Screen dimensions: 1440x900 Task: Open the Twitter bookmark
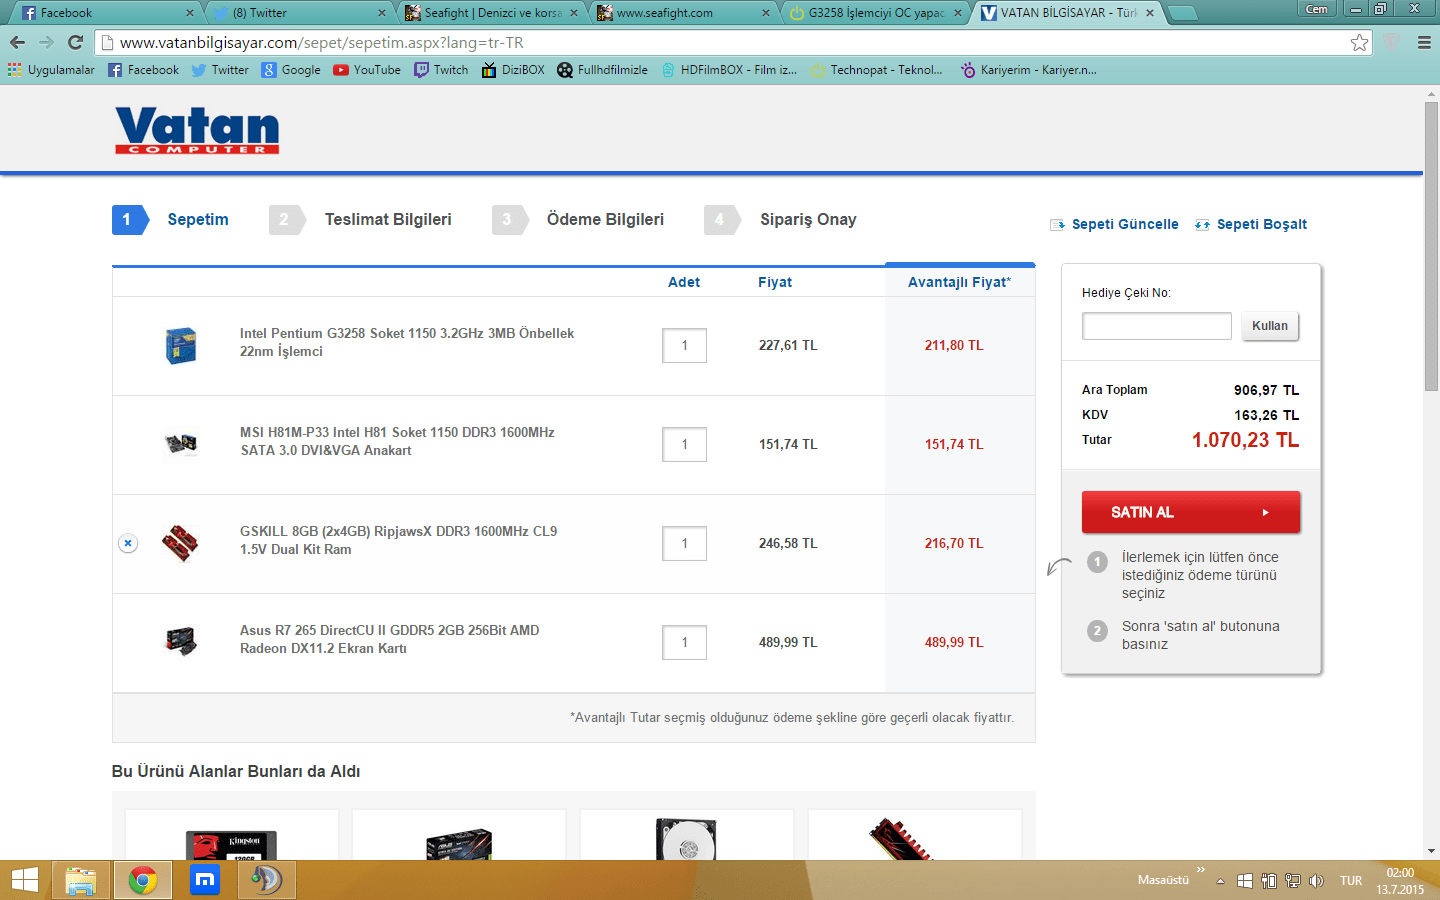pos(220,70)
